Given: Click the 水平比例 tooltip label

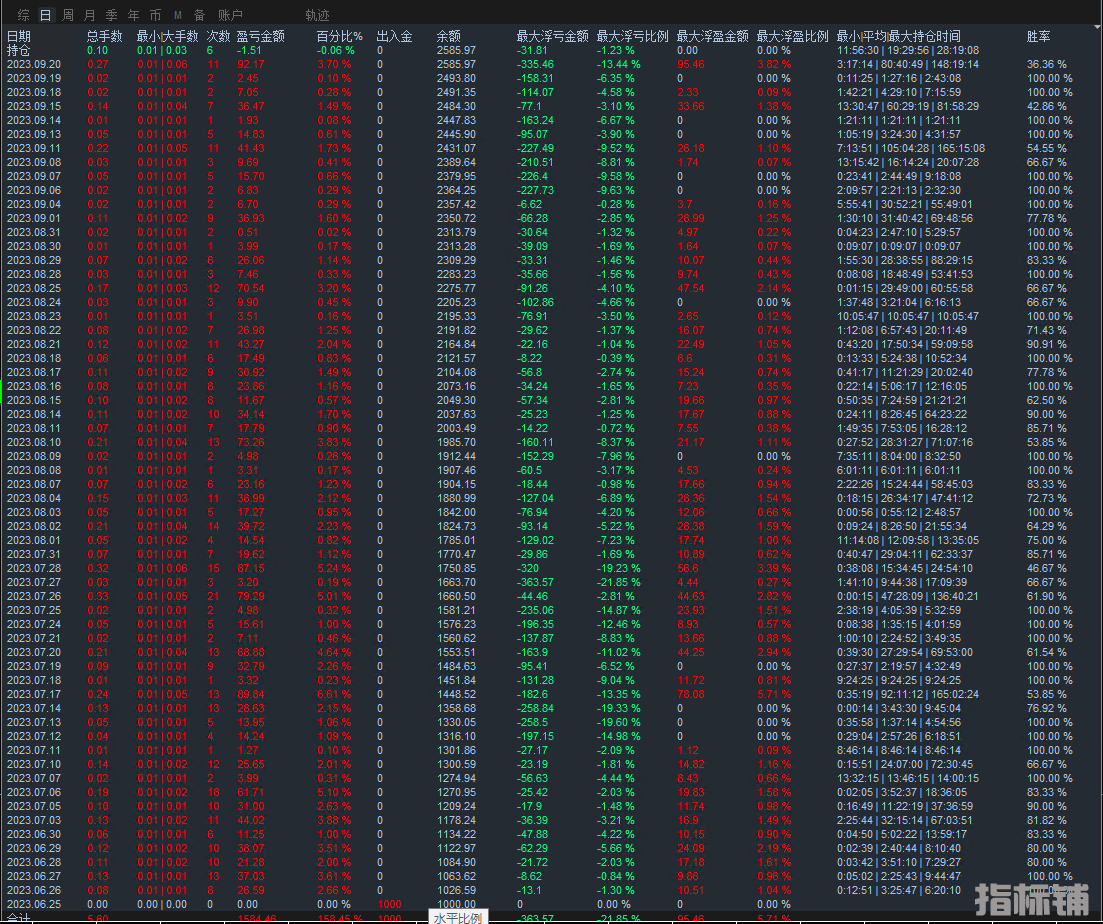Looking at the screenshot, I should 459,916.
